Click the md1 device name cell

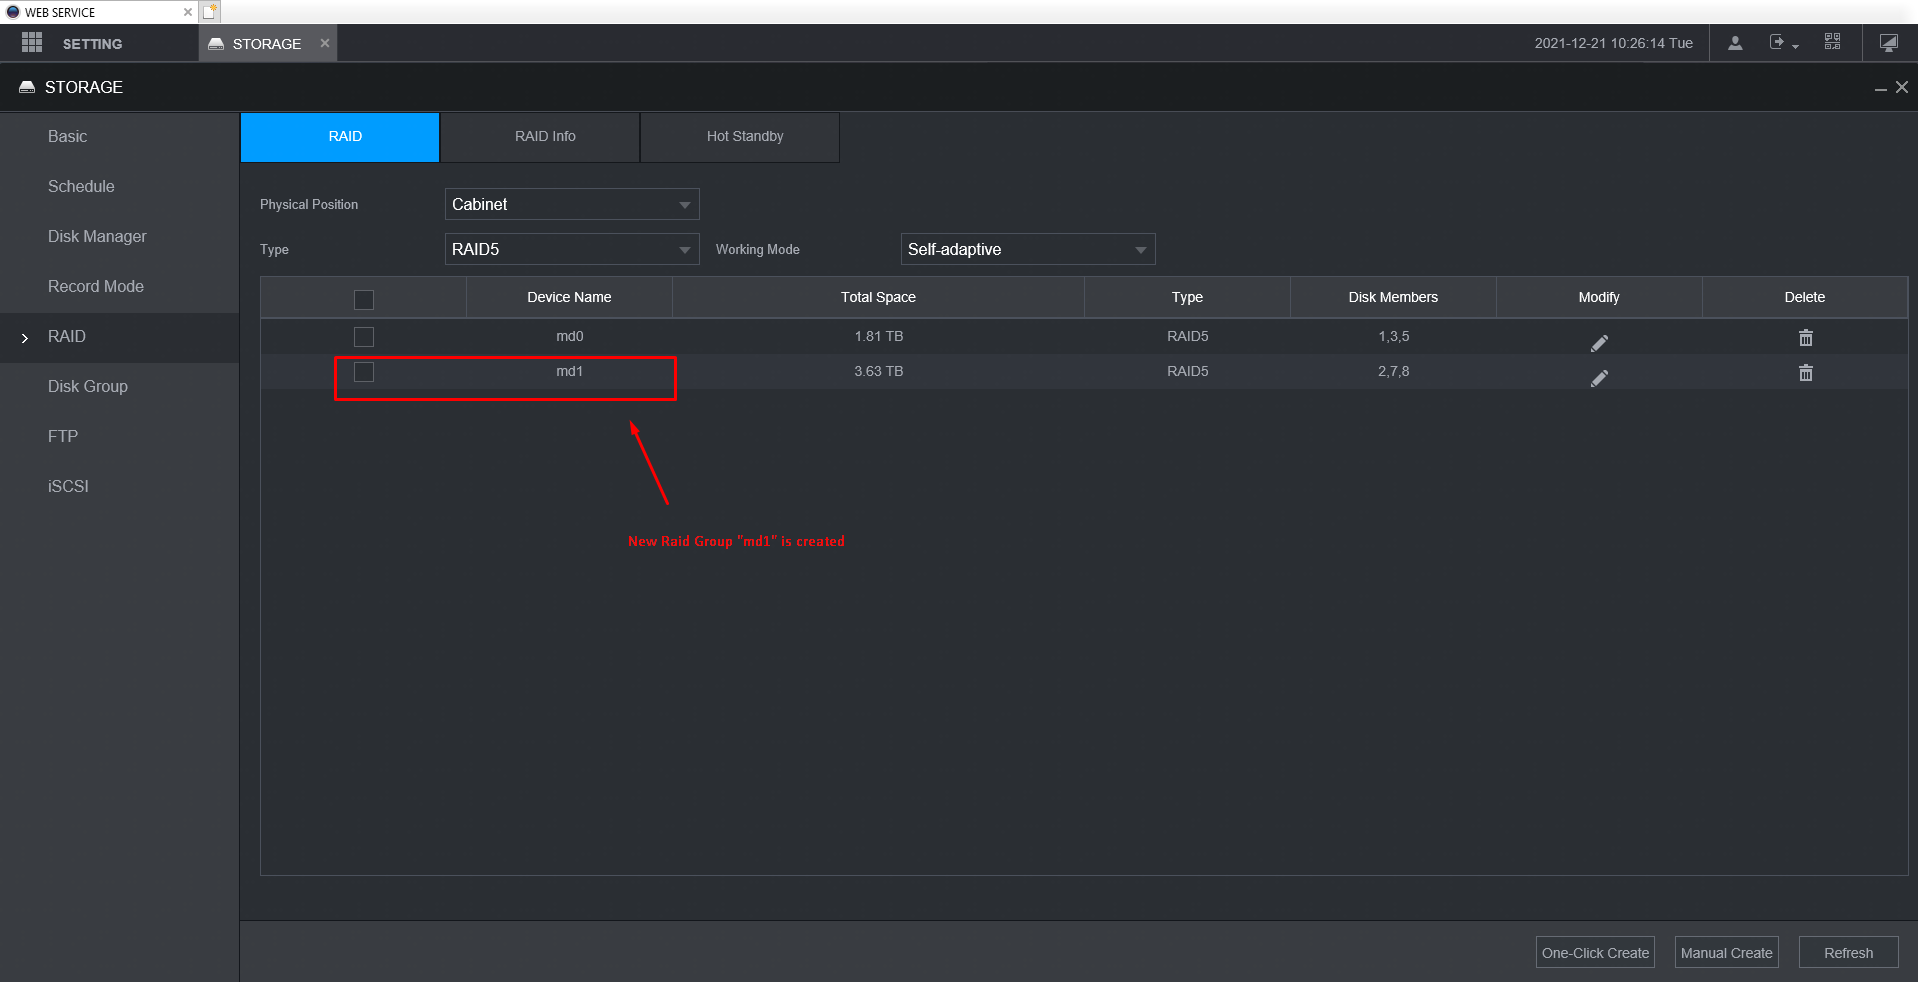pos(570,371)
